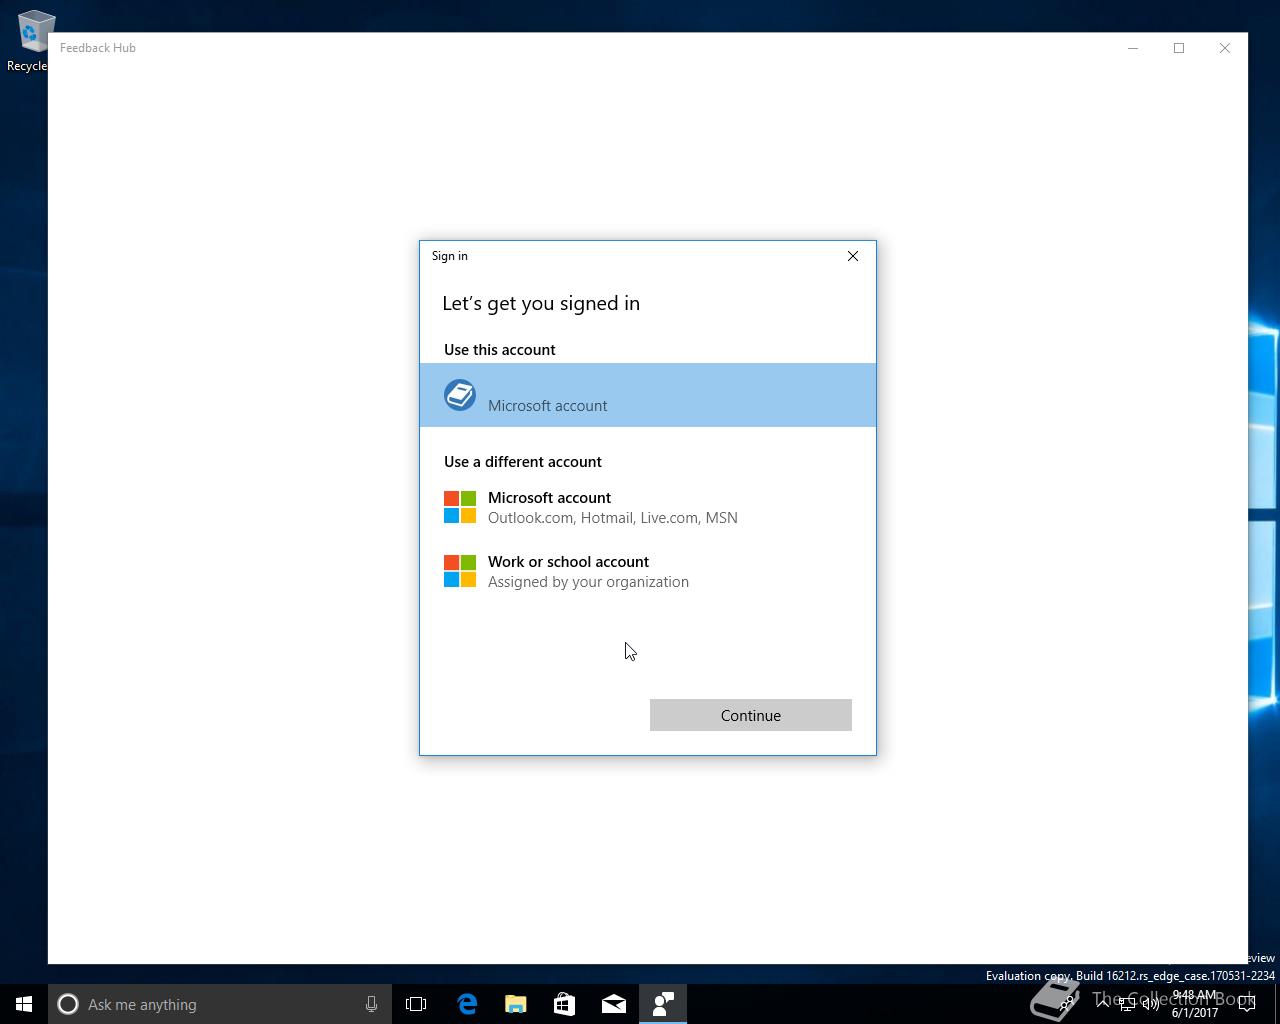This screenshot has width=1280, height=1024.
Task: Minimize the Feedback Hub window
Action: pos(1133,48)
